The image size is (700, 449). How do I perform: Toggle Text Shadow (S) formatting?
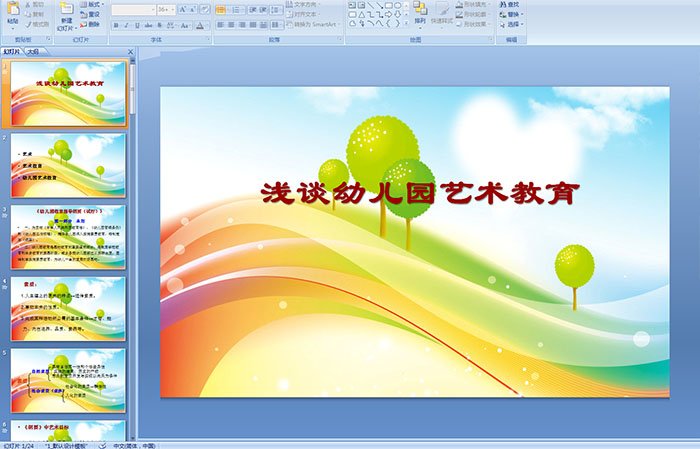point(159,25)
